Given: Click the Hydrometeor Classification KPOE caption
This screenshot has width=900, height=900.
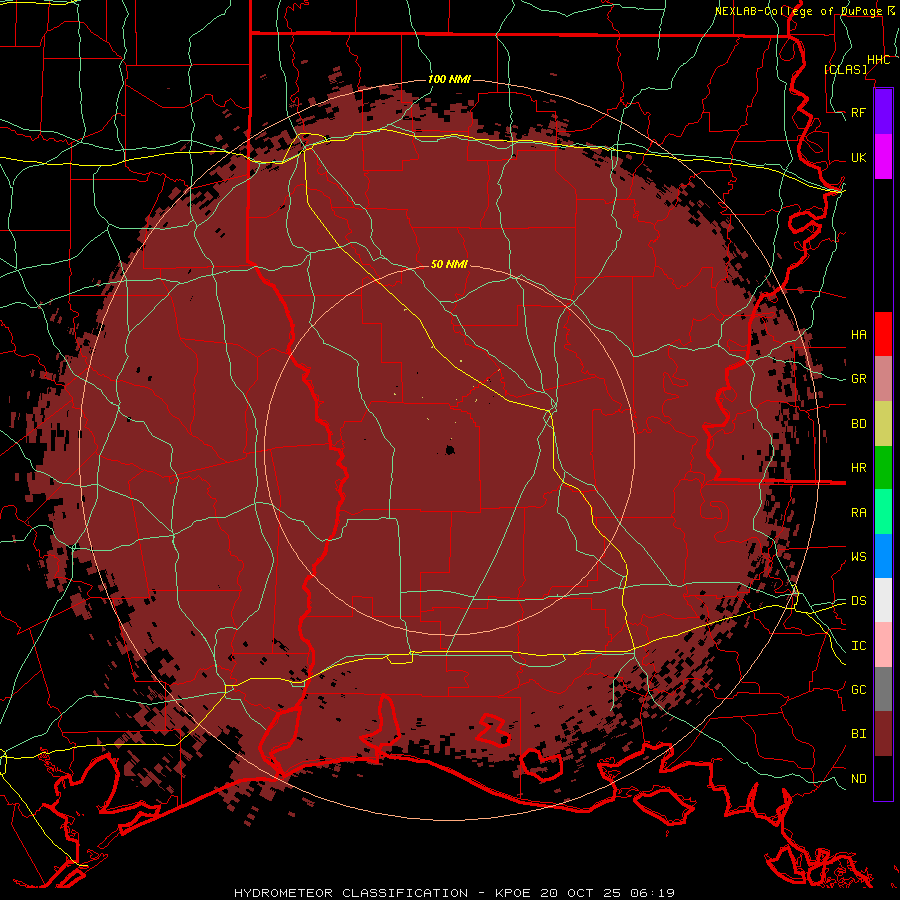Looking at the screenshot, I should coord(454,893).
